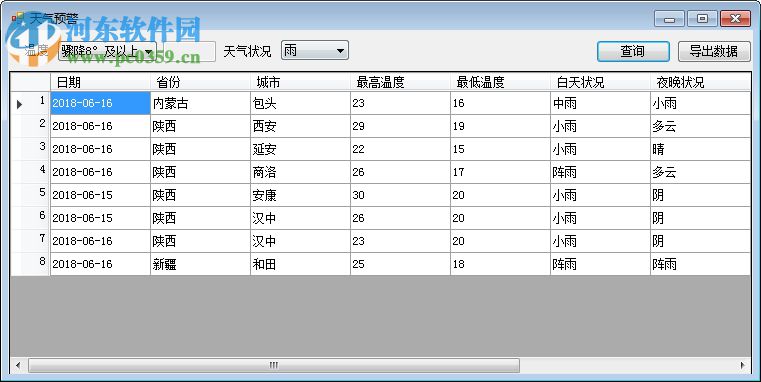Click the 汉中 cell in row 6
The height and width of the screenshot is (382, 761).
(x=300, y=218)
